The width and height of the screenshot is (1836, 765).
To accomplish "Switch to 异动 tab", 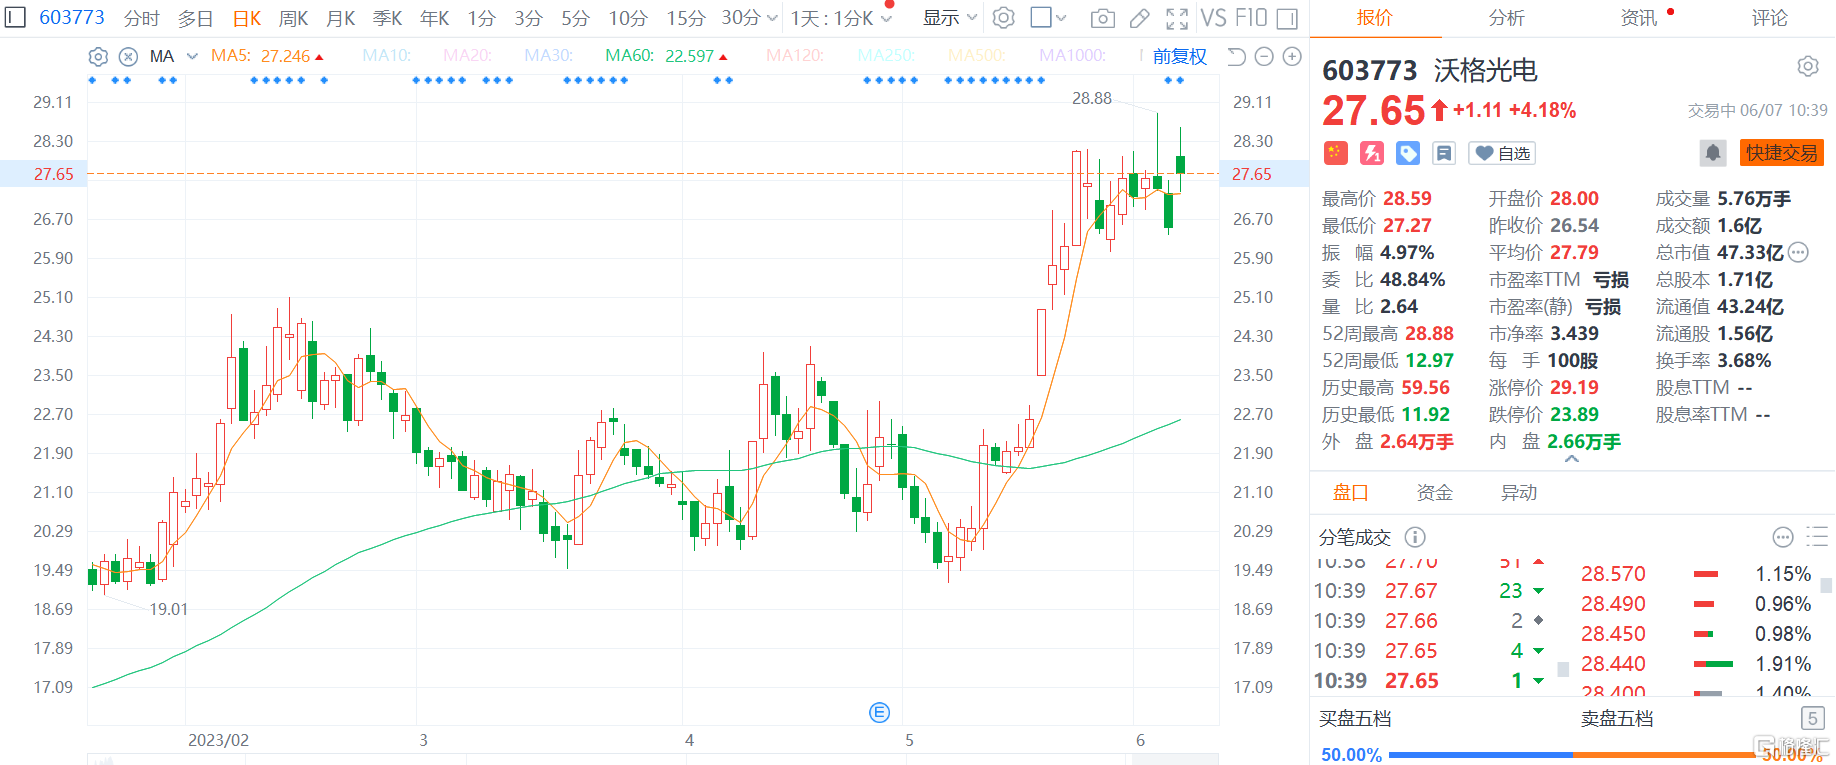I will [1519, 492].
